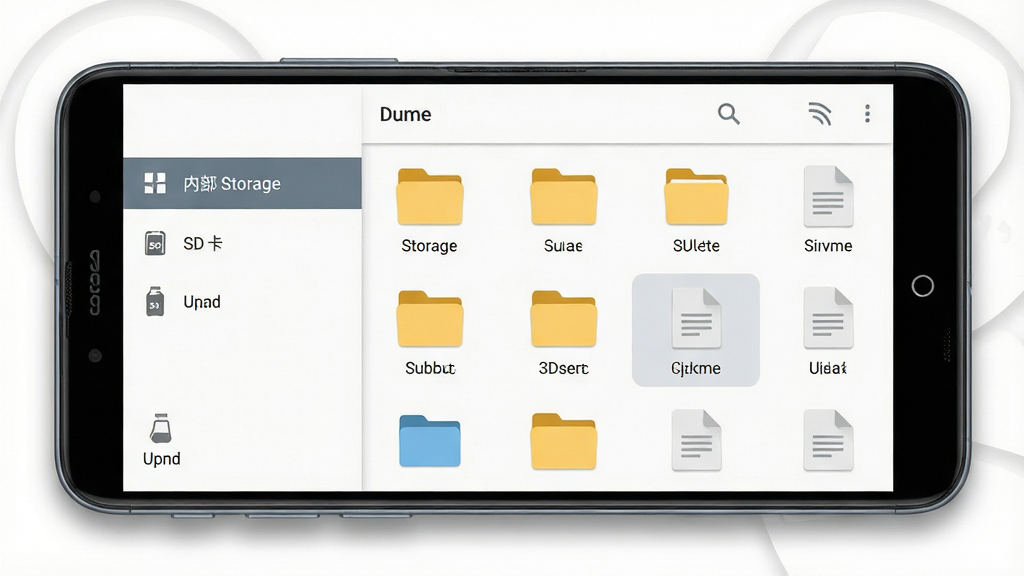Select the unlabeled document beneath Uidak

point(828,440)
